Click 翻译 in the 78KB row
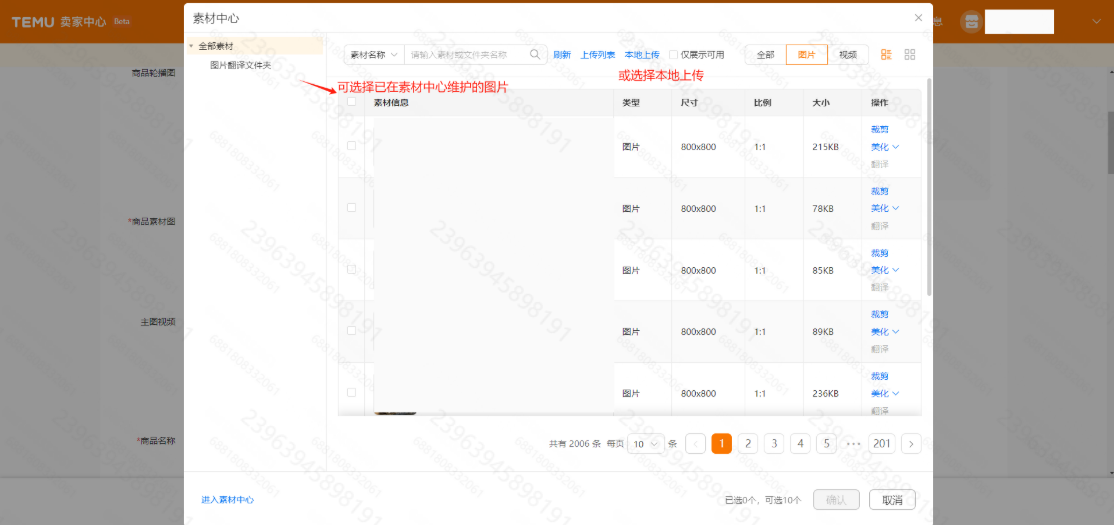The width and height of the screenshot is (1114, 525). point(880,226)
